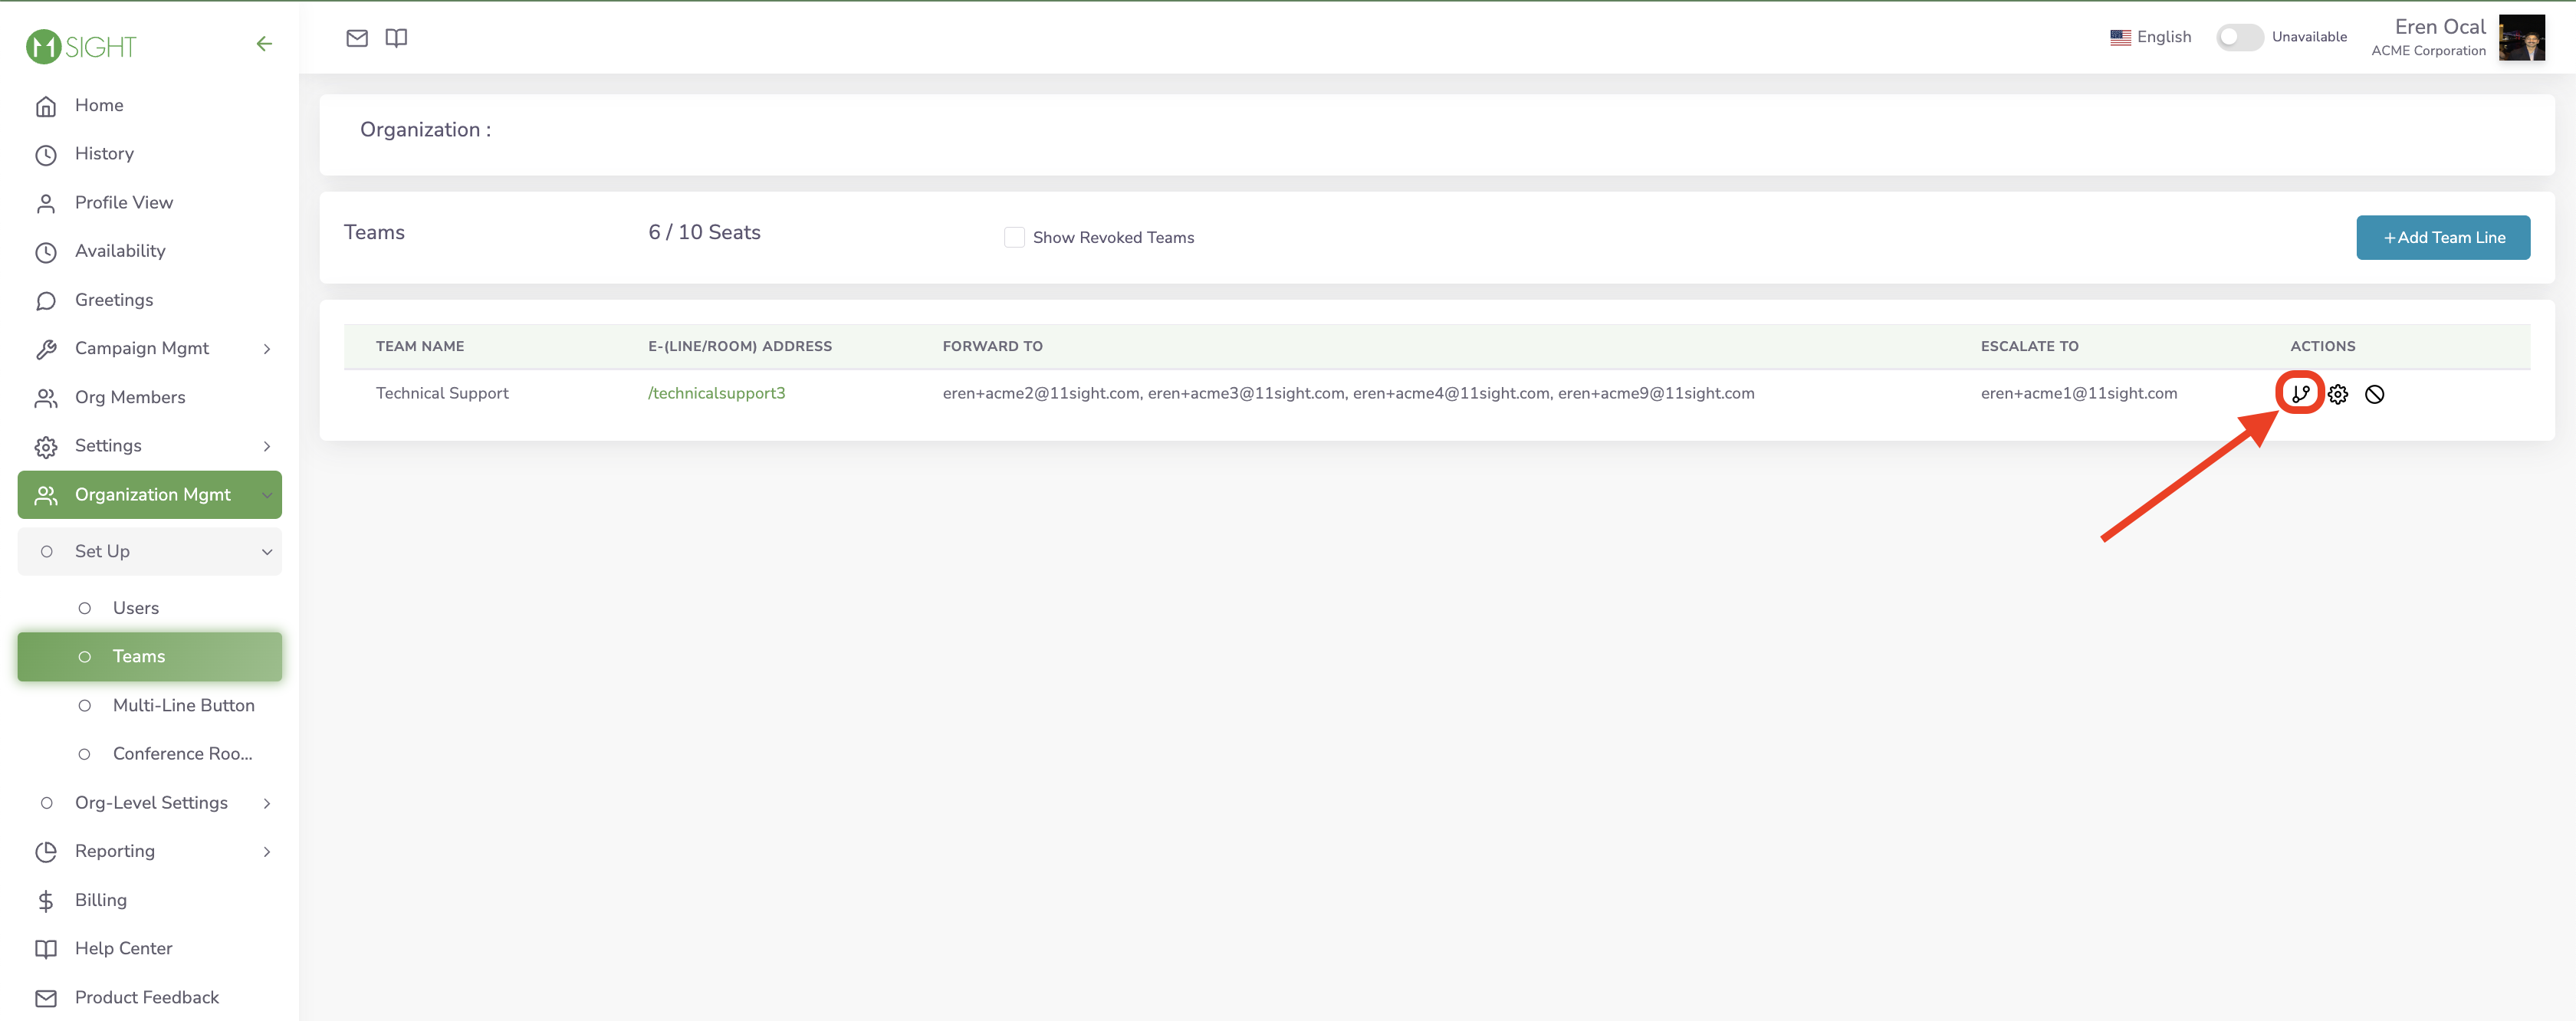Click the E-(LINE/ROOM) ADDRESS column header
This screenshot has width=2576, height=1021.
(x=740, y=346)
